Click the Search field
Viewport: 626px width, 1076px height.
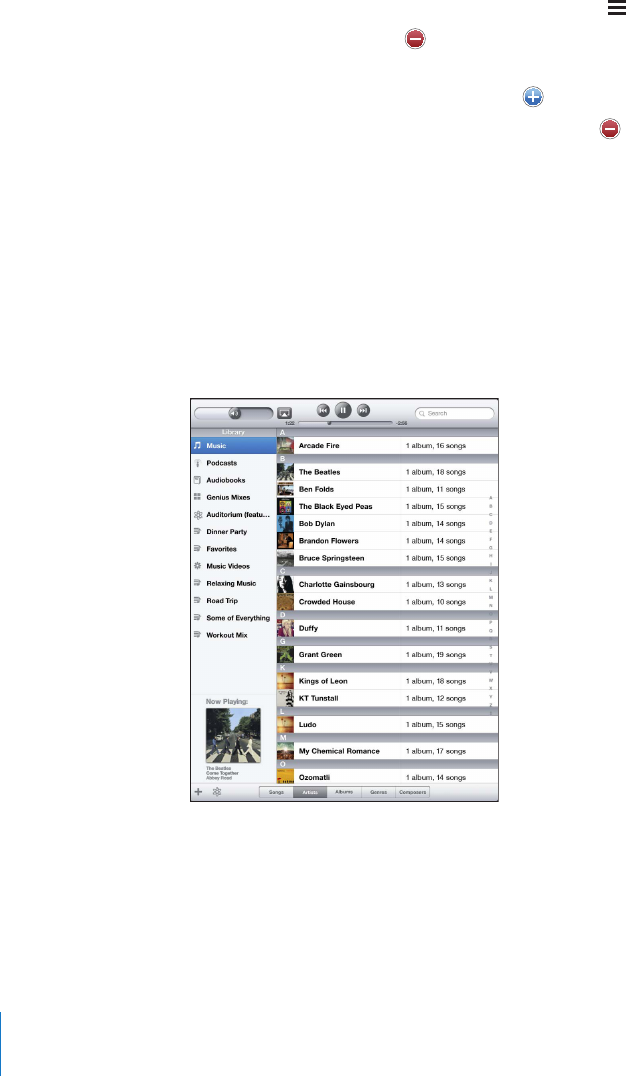click(x=454, y=413)
